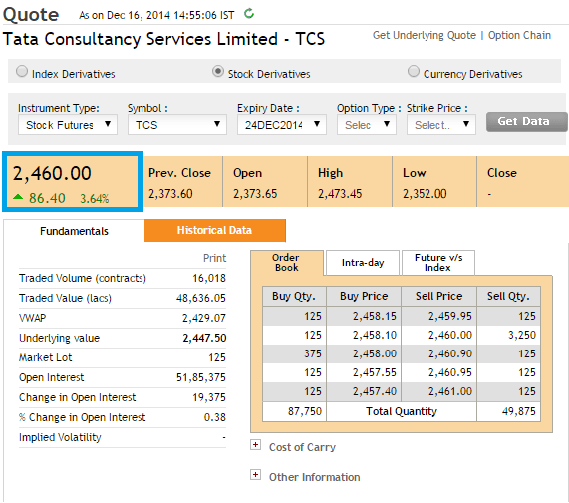Open the Instrument Type dropdown
The height and width of the screenshot is (503, 569).
tap(68, 125)
